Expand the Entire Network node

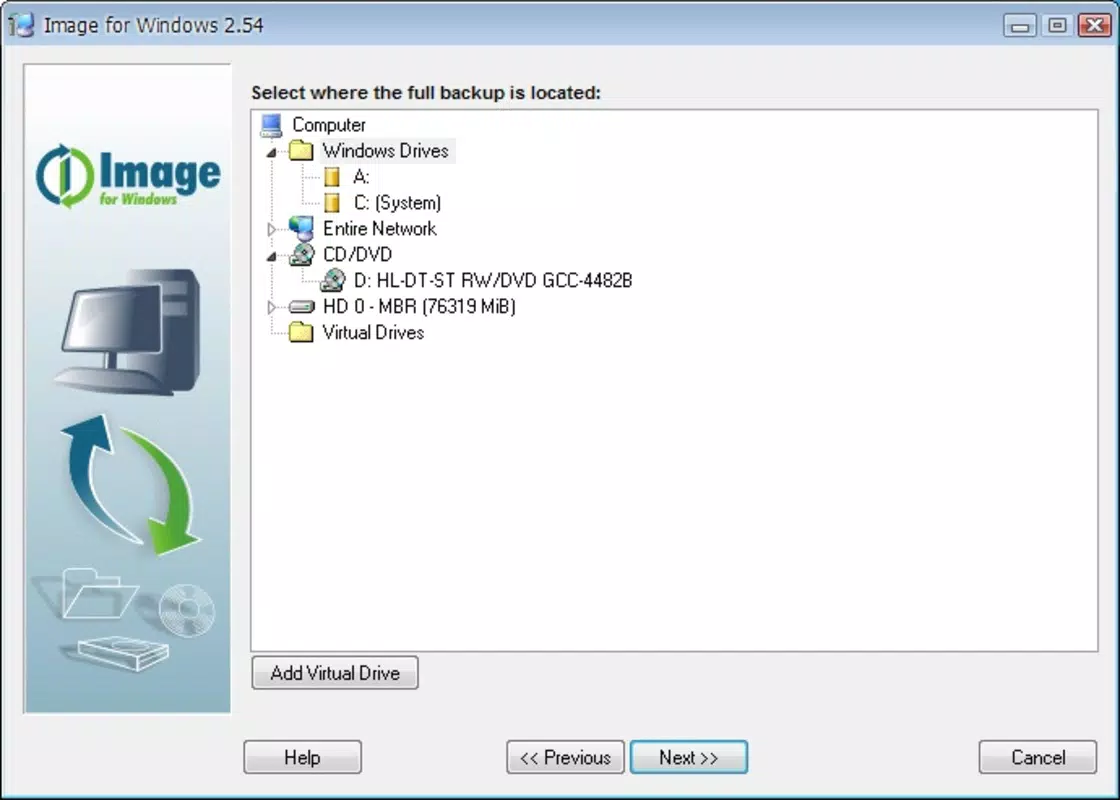(x=271, y=229)
